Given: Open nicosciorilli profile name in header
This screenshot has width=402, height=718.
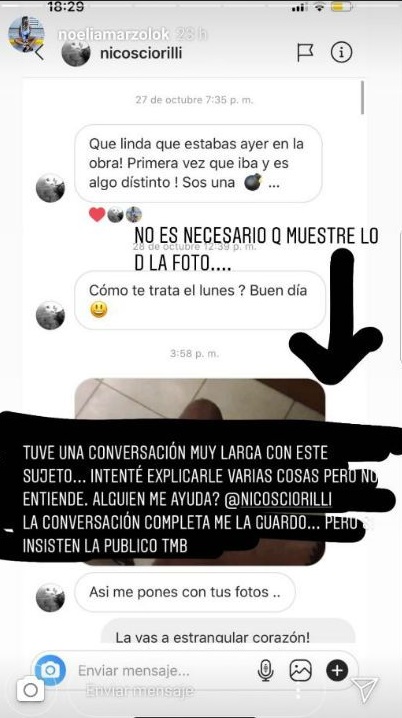Looking at the screenshot, I should click(141, 53).
